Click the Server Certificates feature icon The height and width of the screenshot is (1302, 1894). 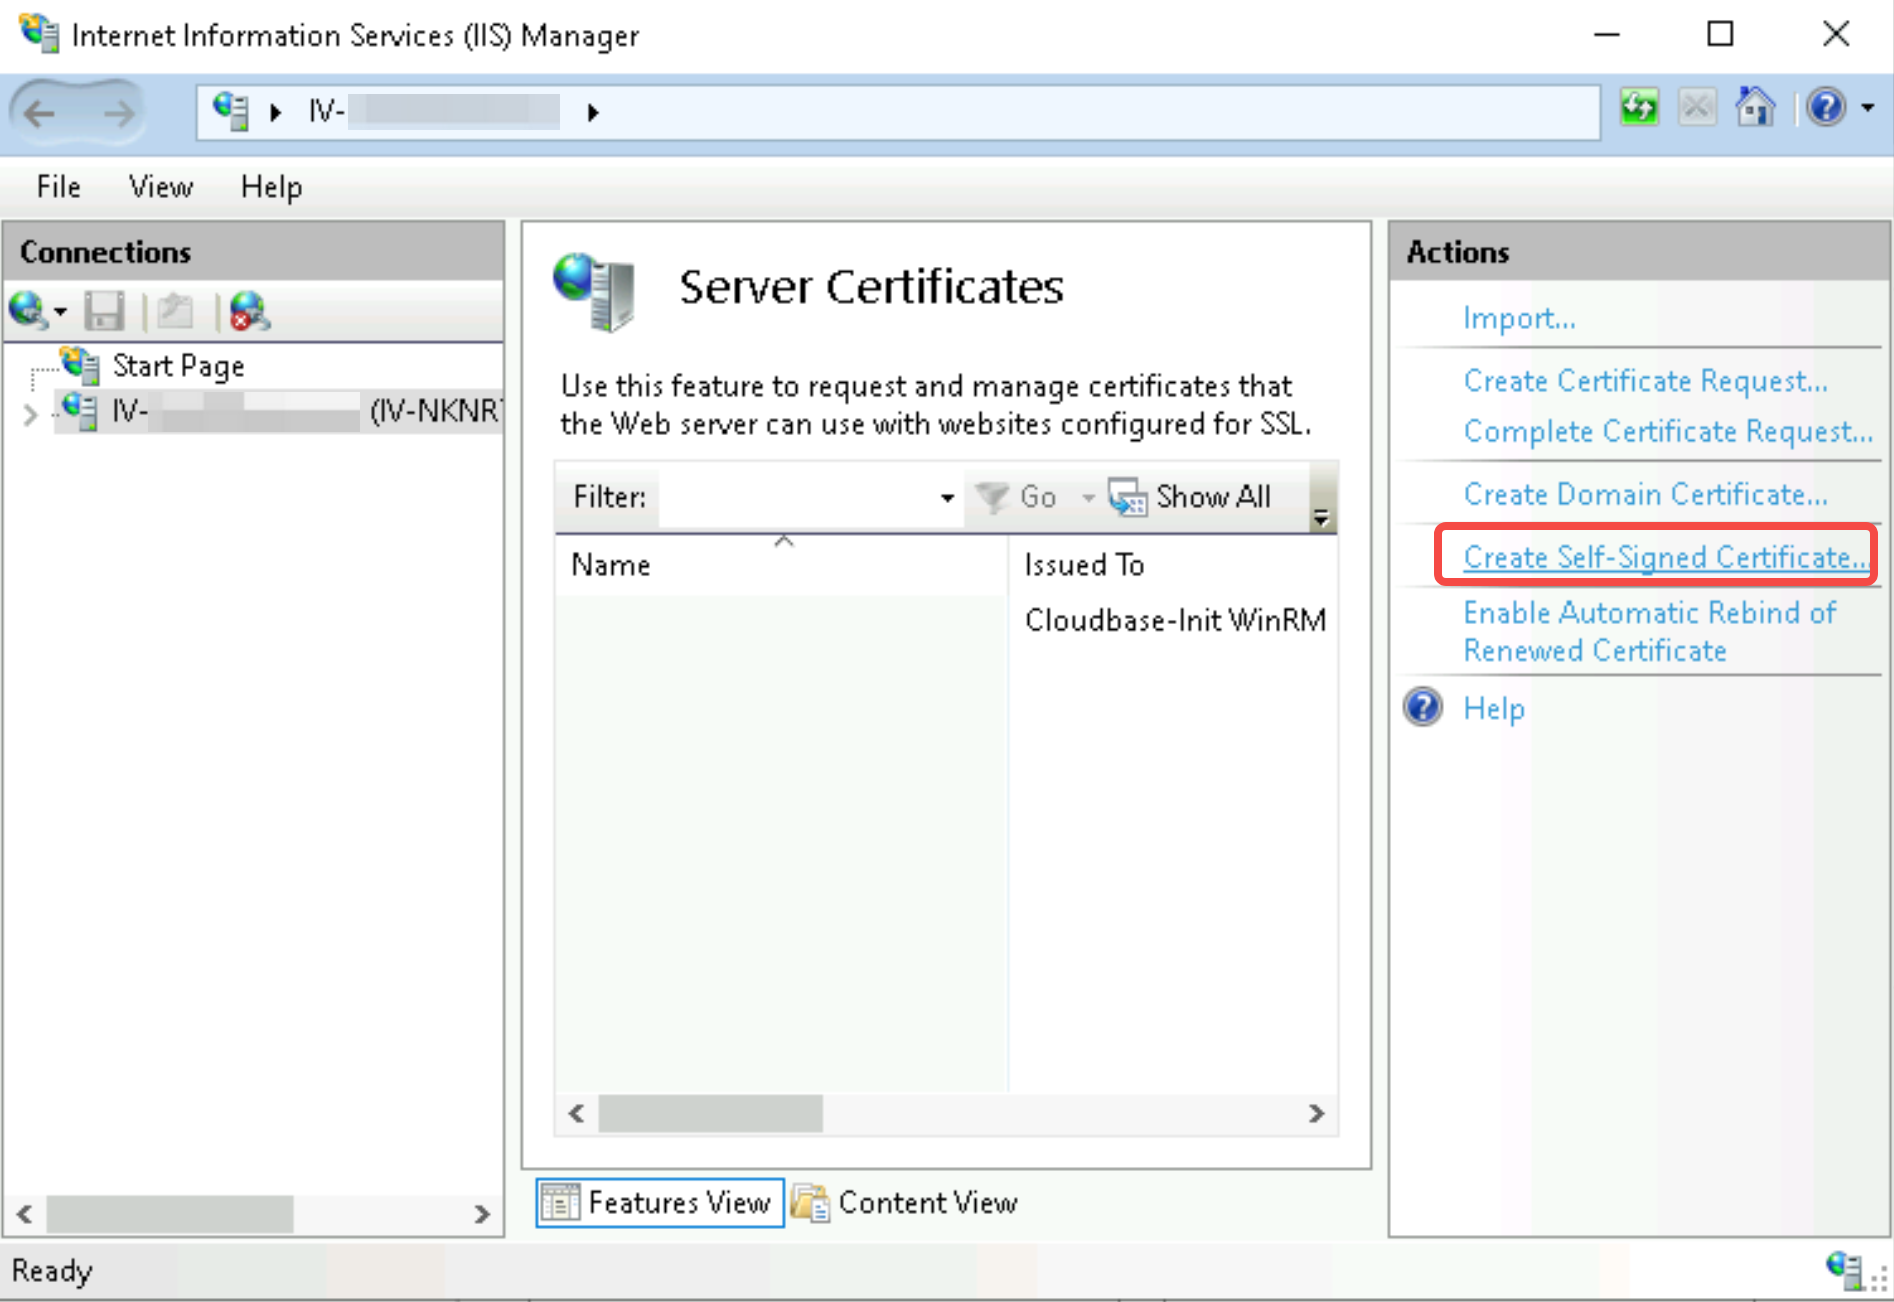tap(595, 291)
